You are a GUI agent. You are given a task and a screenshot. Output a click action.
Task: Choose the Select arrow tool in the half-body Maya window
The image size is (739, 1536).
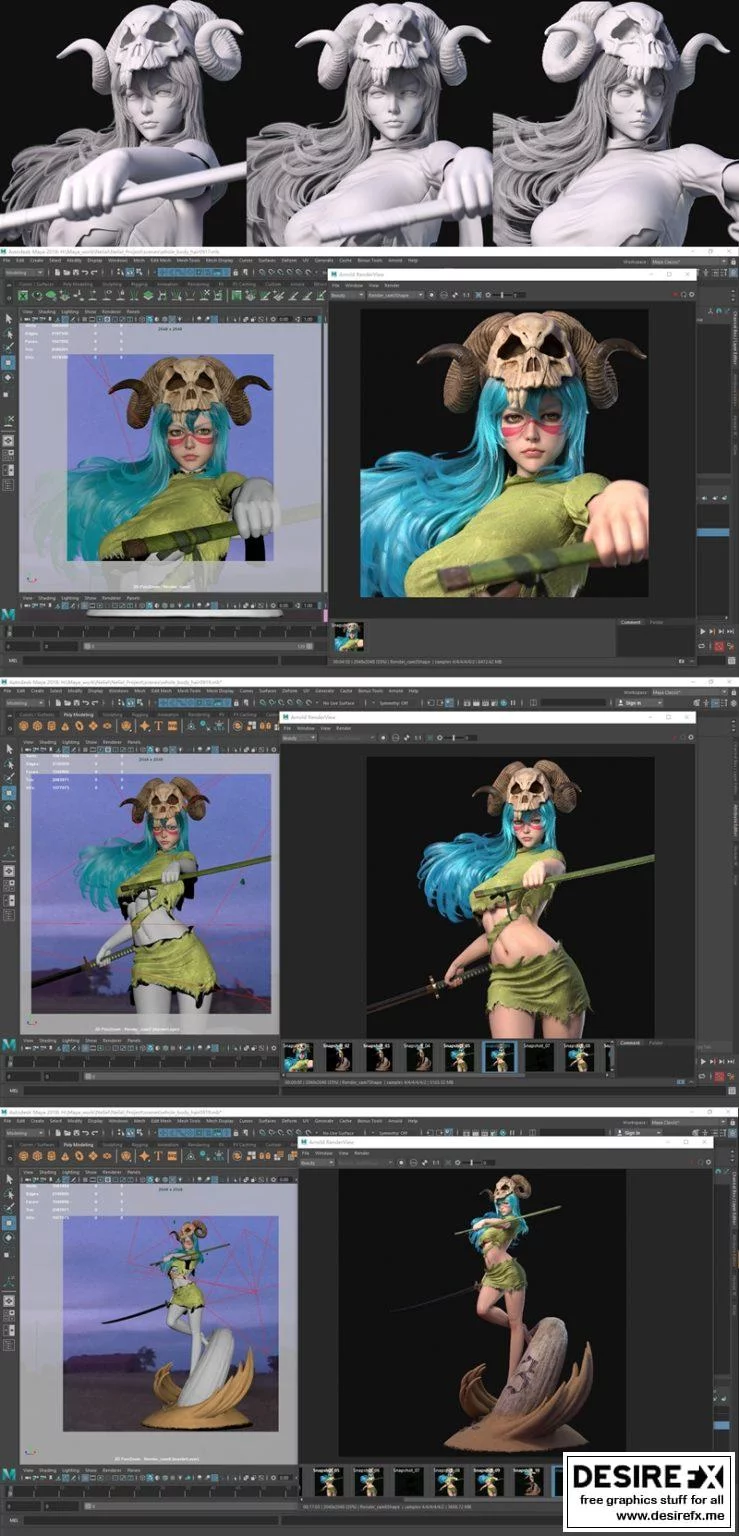pos(8,750)
